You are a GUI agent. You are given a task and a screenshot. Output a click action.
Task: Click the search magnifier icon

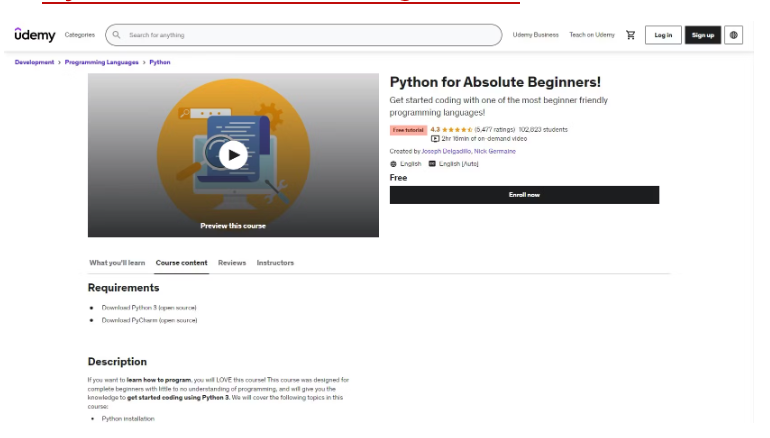(x=116, y=35)
